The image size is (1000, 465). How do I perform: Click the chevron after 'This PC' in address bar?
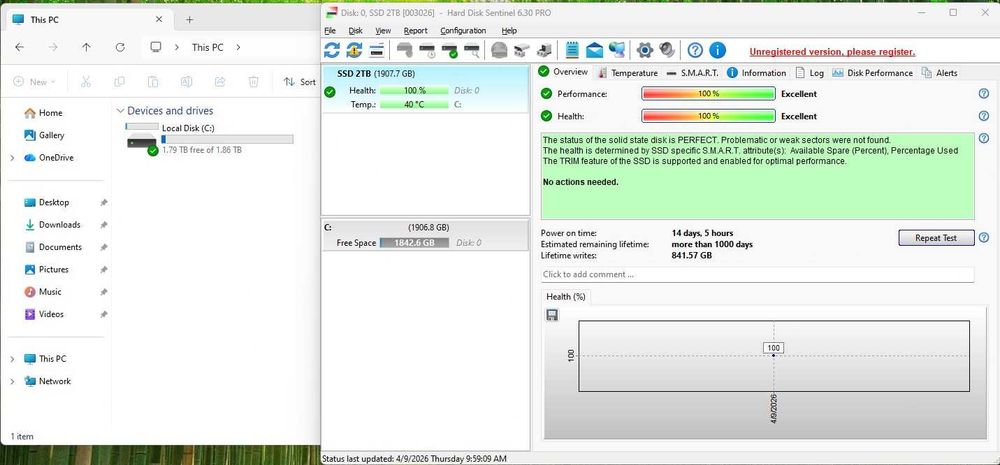(238, 47)
